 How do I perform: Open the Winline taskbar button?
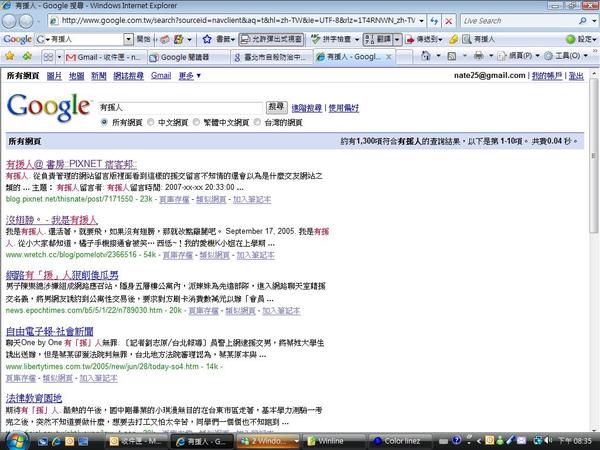click(334, 441)
